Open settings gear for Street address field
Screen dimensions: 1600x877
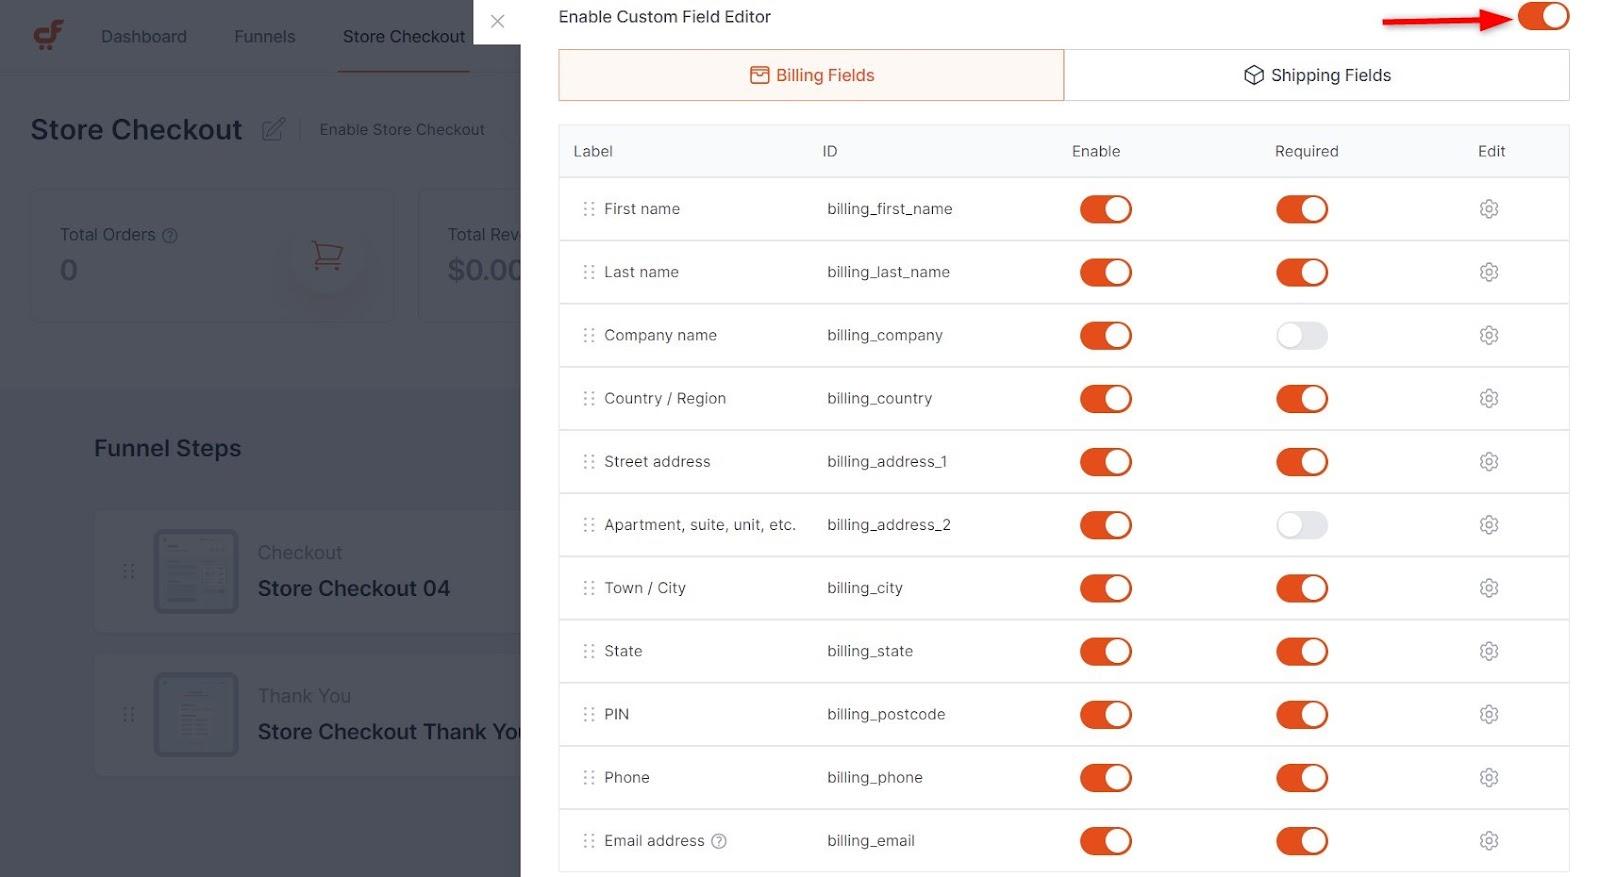point(1488,461)
